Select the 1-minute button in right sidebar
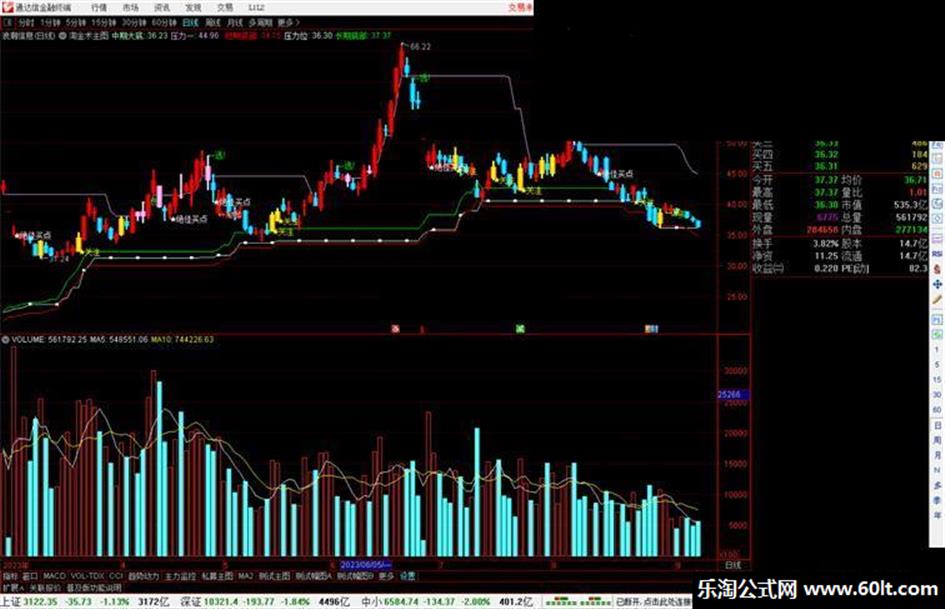The image size is (945, 609). [937, 350]
